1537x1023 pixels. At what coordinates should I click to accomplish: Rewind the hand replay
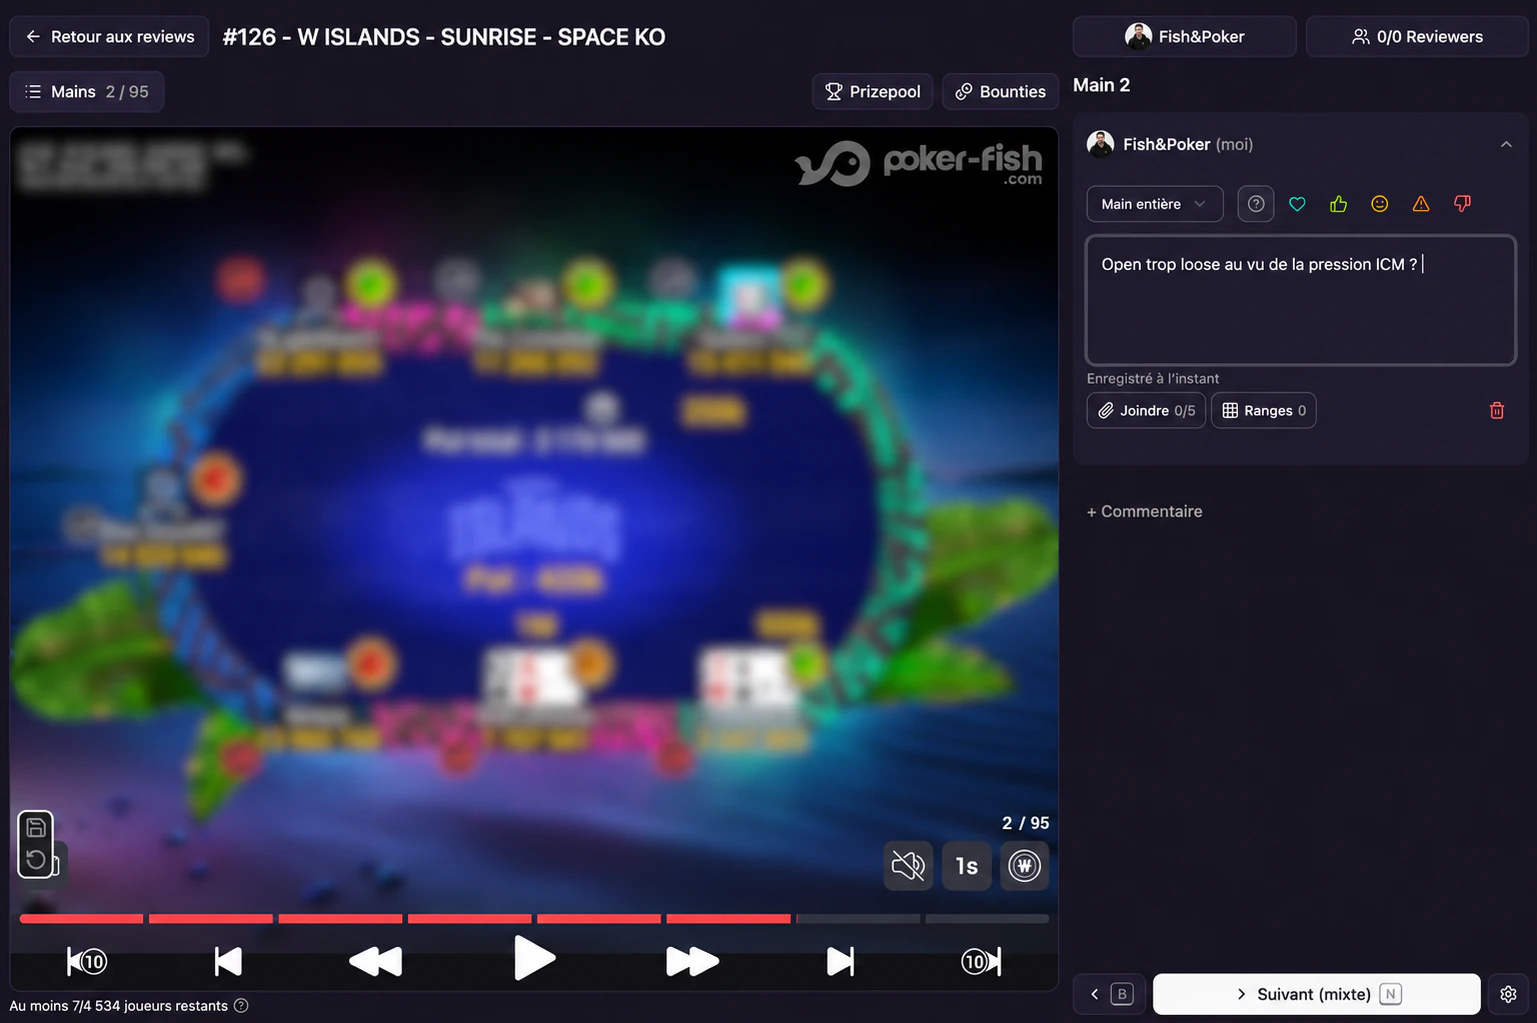pos(375,961)
